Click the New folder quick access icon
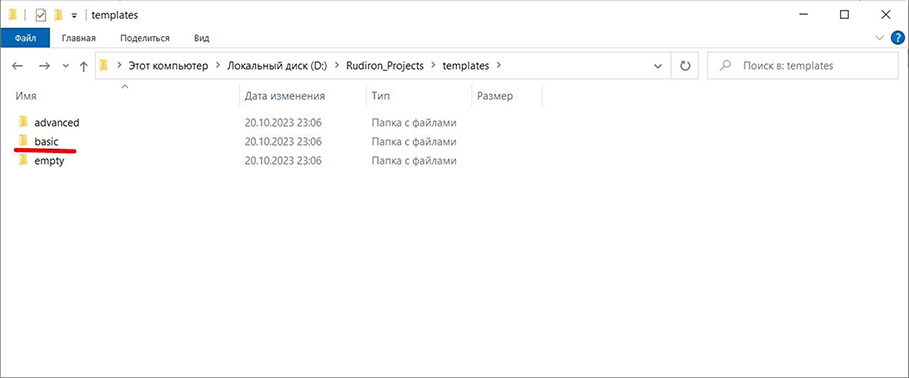Screen dimensions: 909x378 coord(59,15)
